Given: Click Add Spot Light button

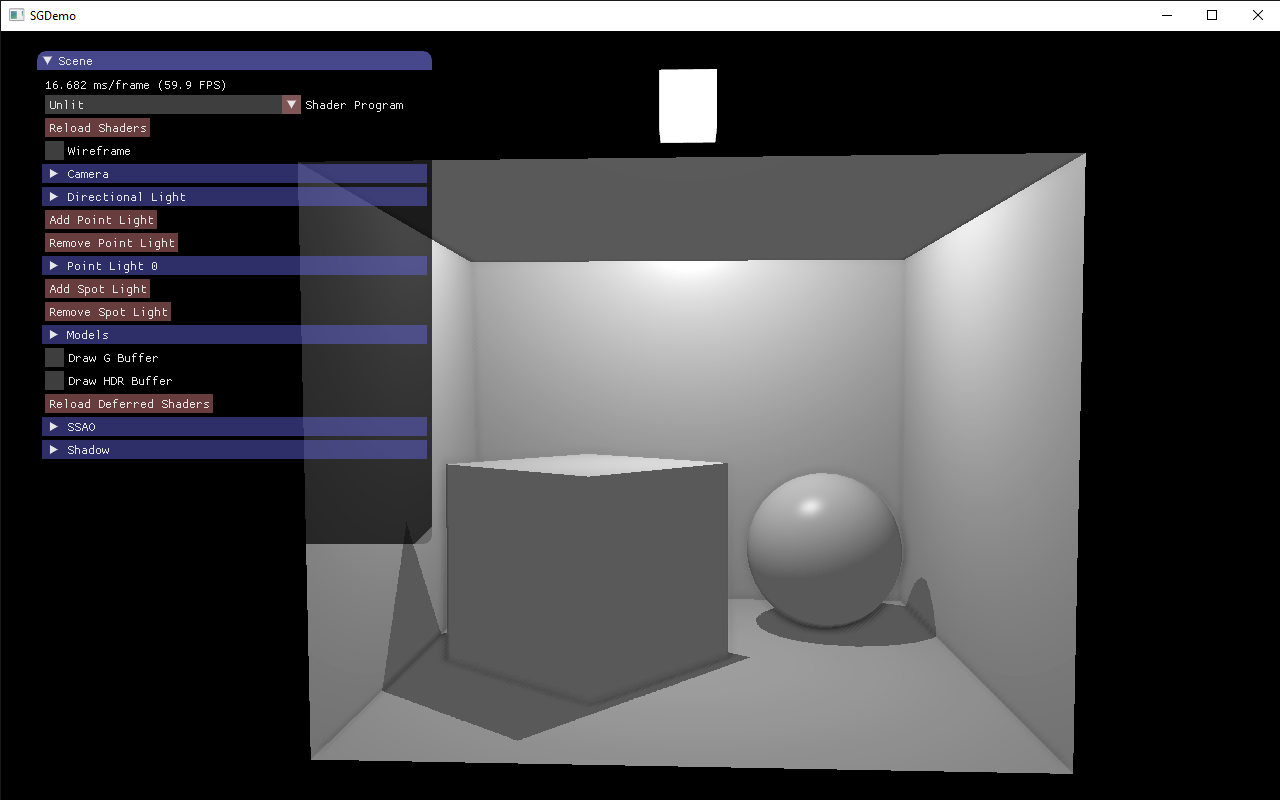Looking at the screenshot, I should point(98,289).
